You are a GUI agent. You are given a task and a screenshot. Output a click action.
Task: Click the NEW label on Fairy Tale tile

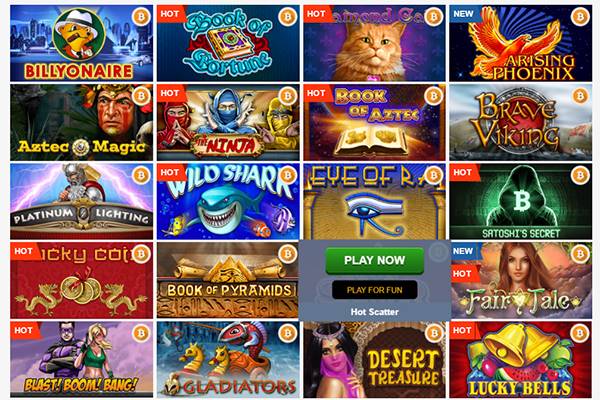click(463, 251)
